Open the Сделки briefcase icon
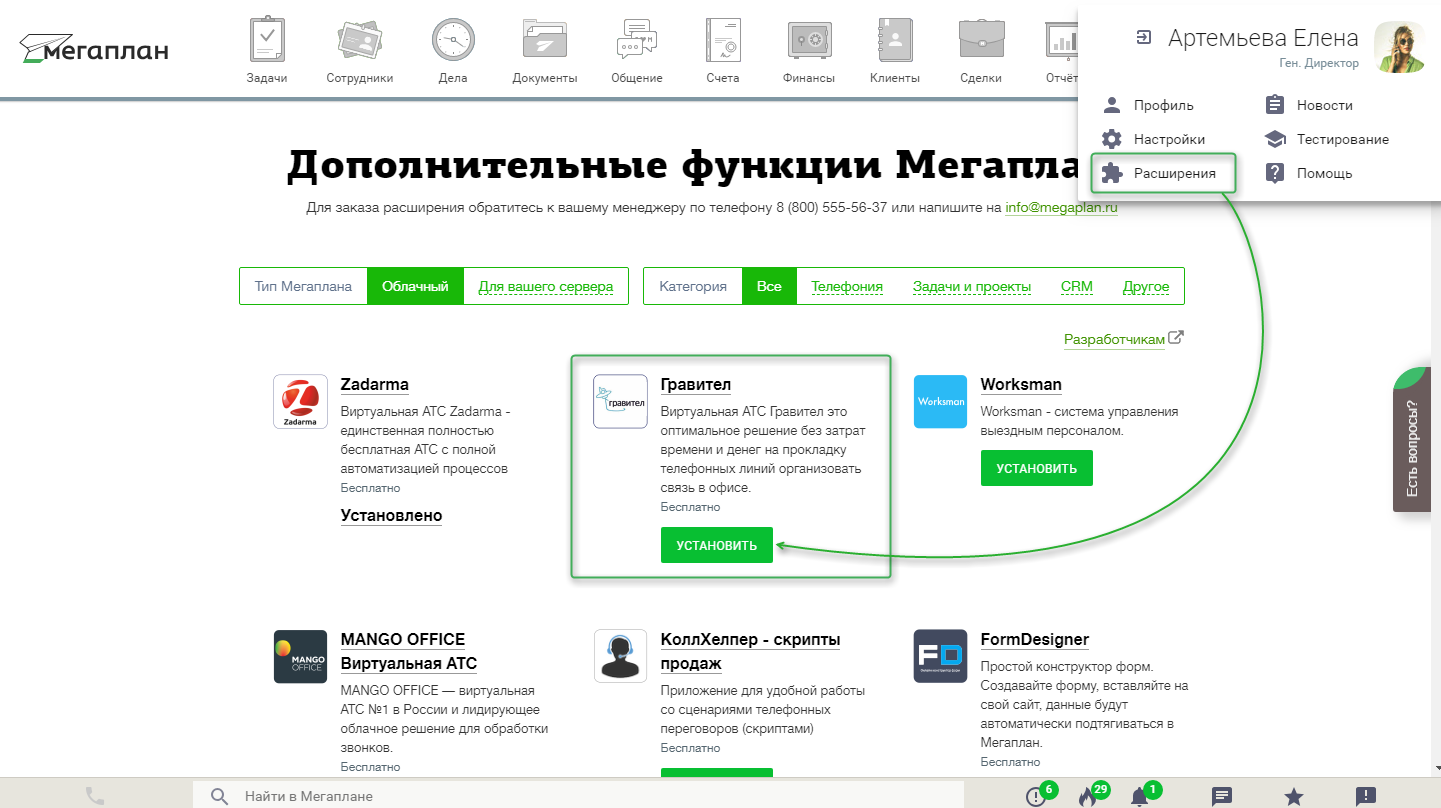Screen dimensions: 1441x808 point(981,41)
